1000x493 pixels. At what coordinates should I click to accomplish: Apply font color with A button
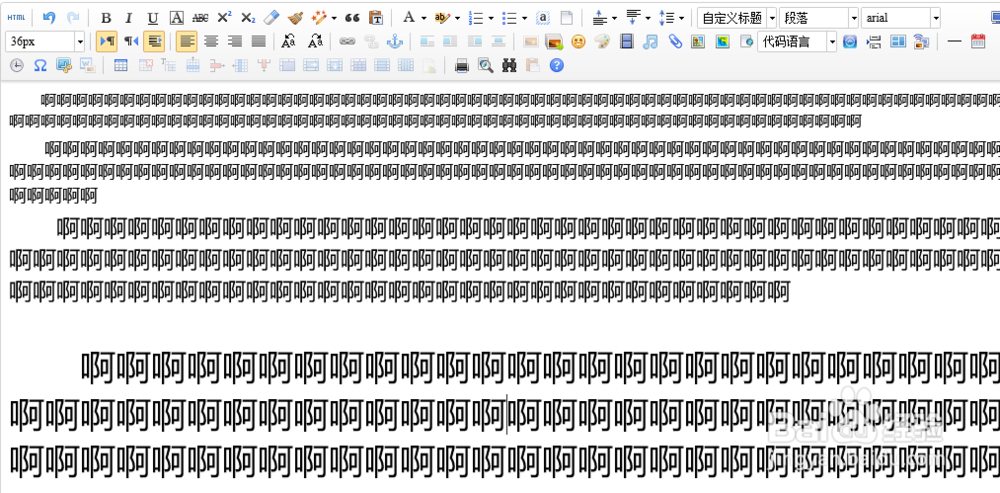tap(409, 18)
